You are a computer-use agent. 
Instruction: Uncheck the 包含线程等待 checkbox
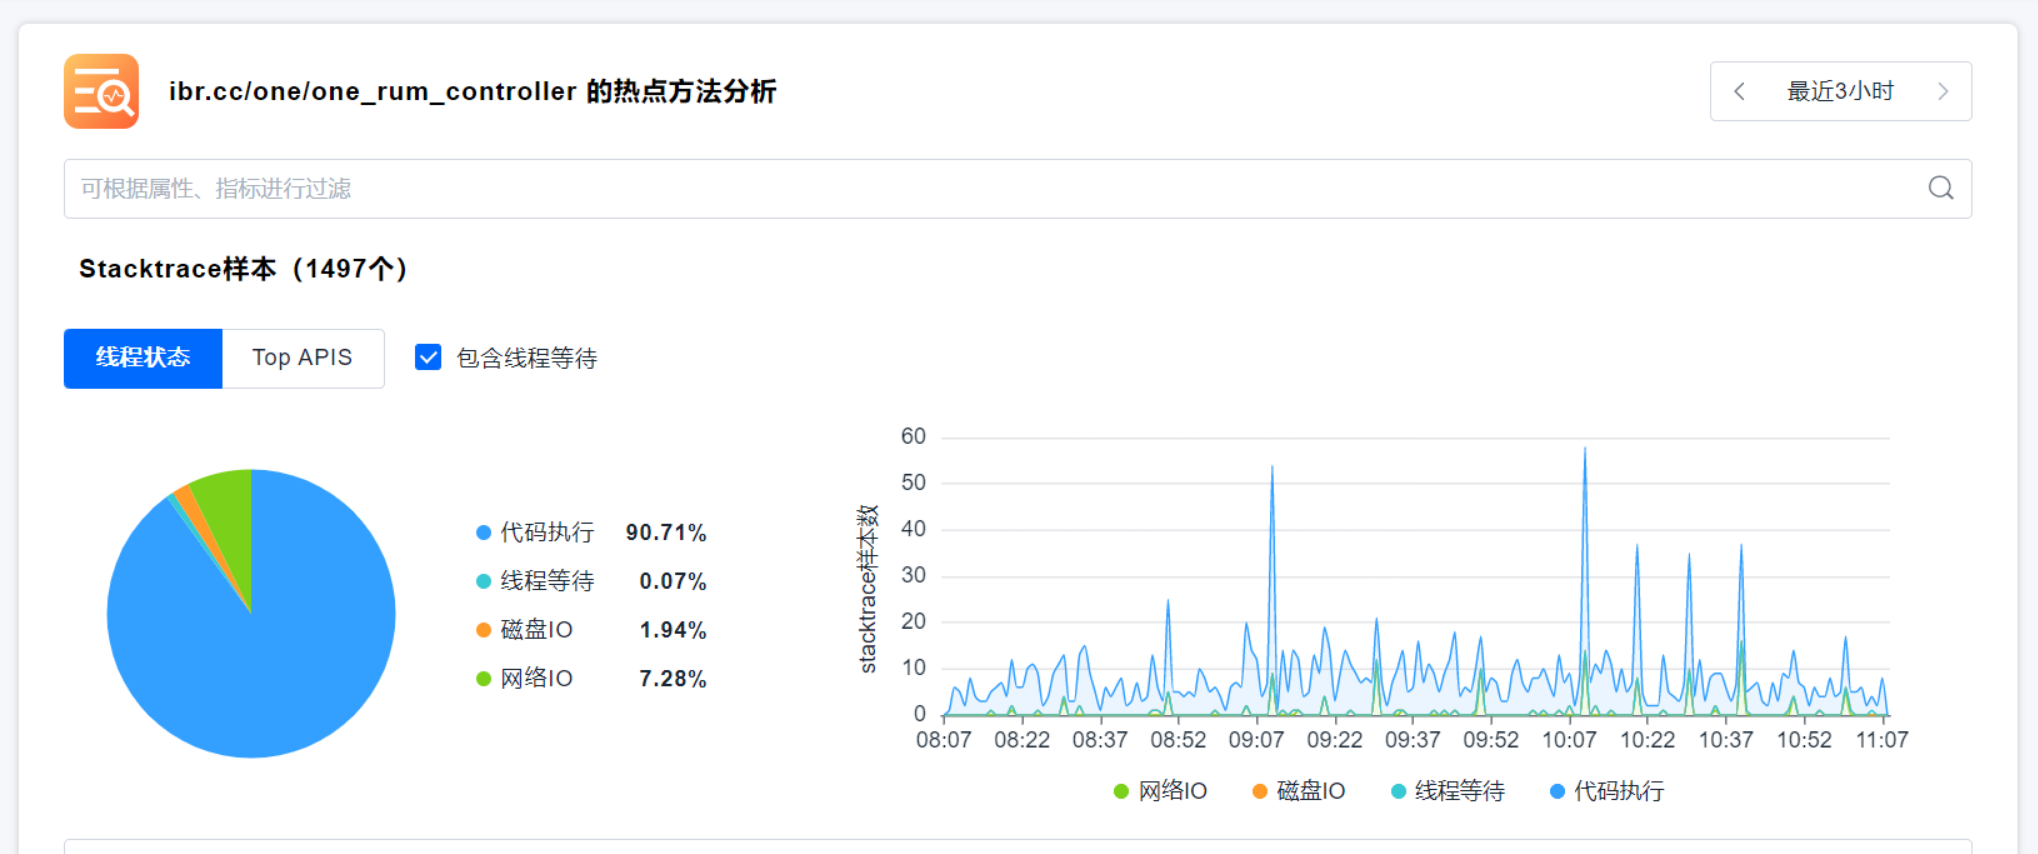[x=428, y=358]
